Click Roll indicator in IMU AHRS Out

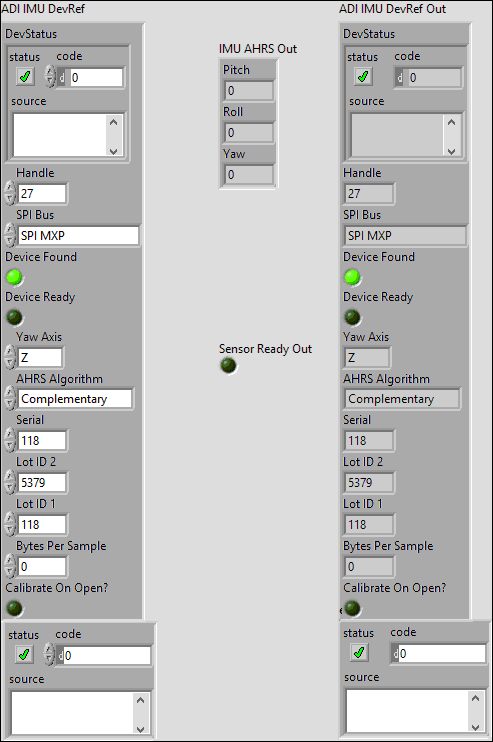point(248,132)
